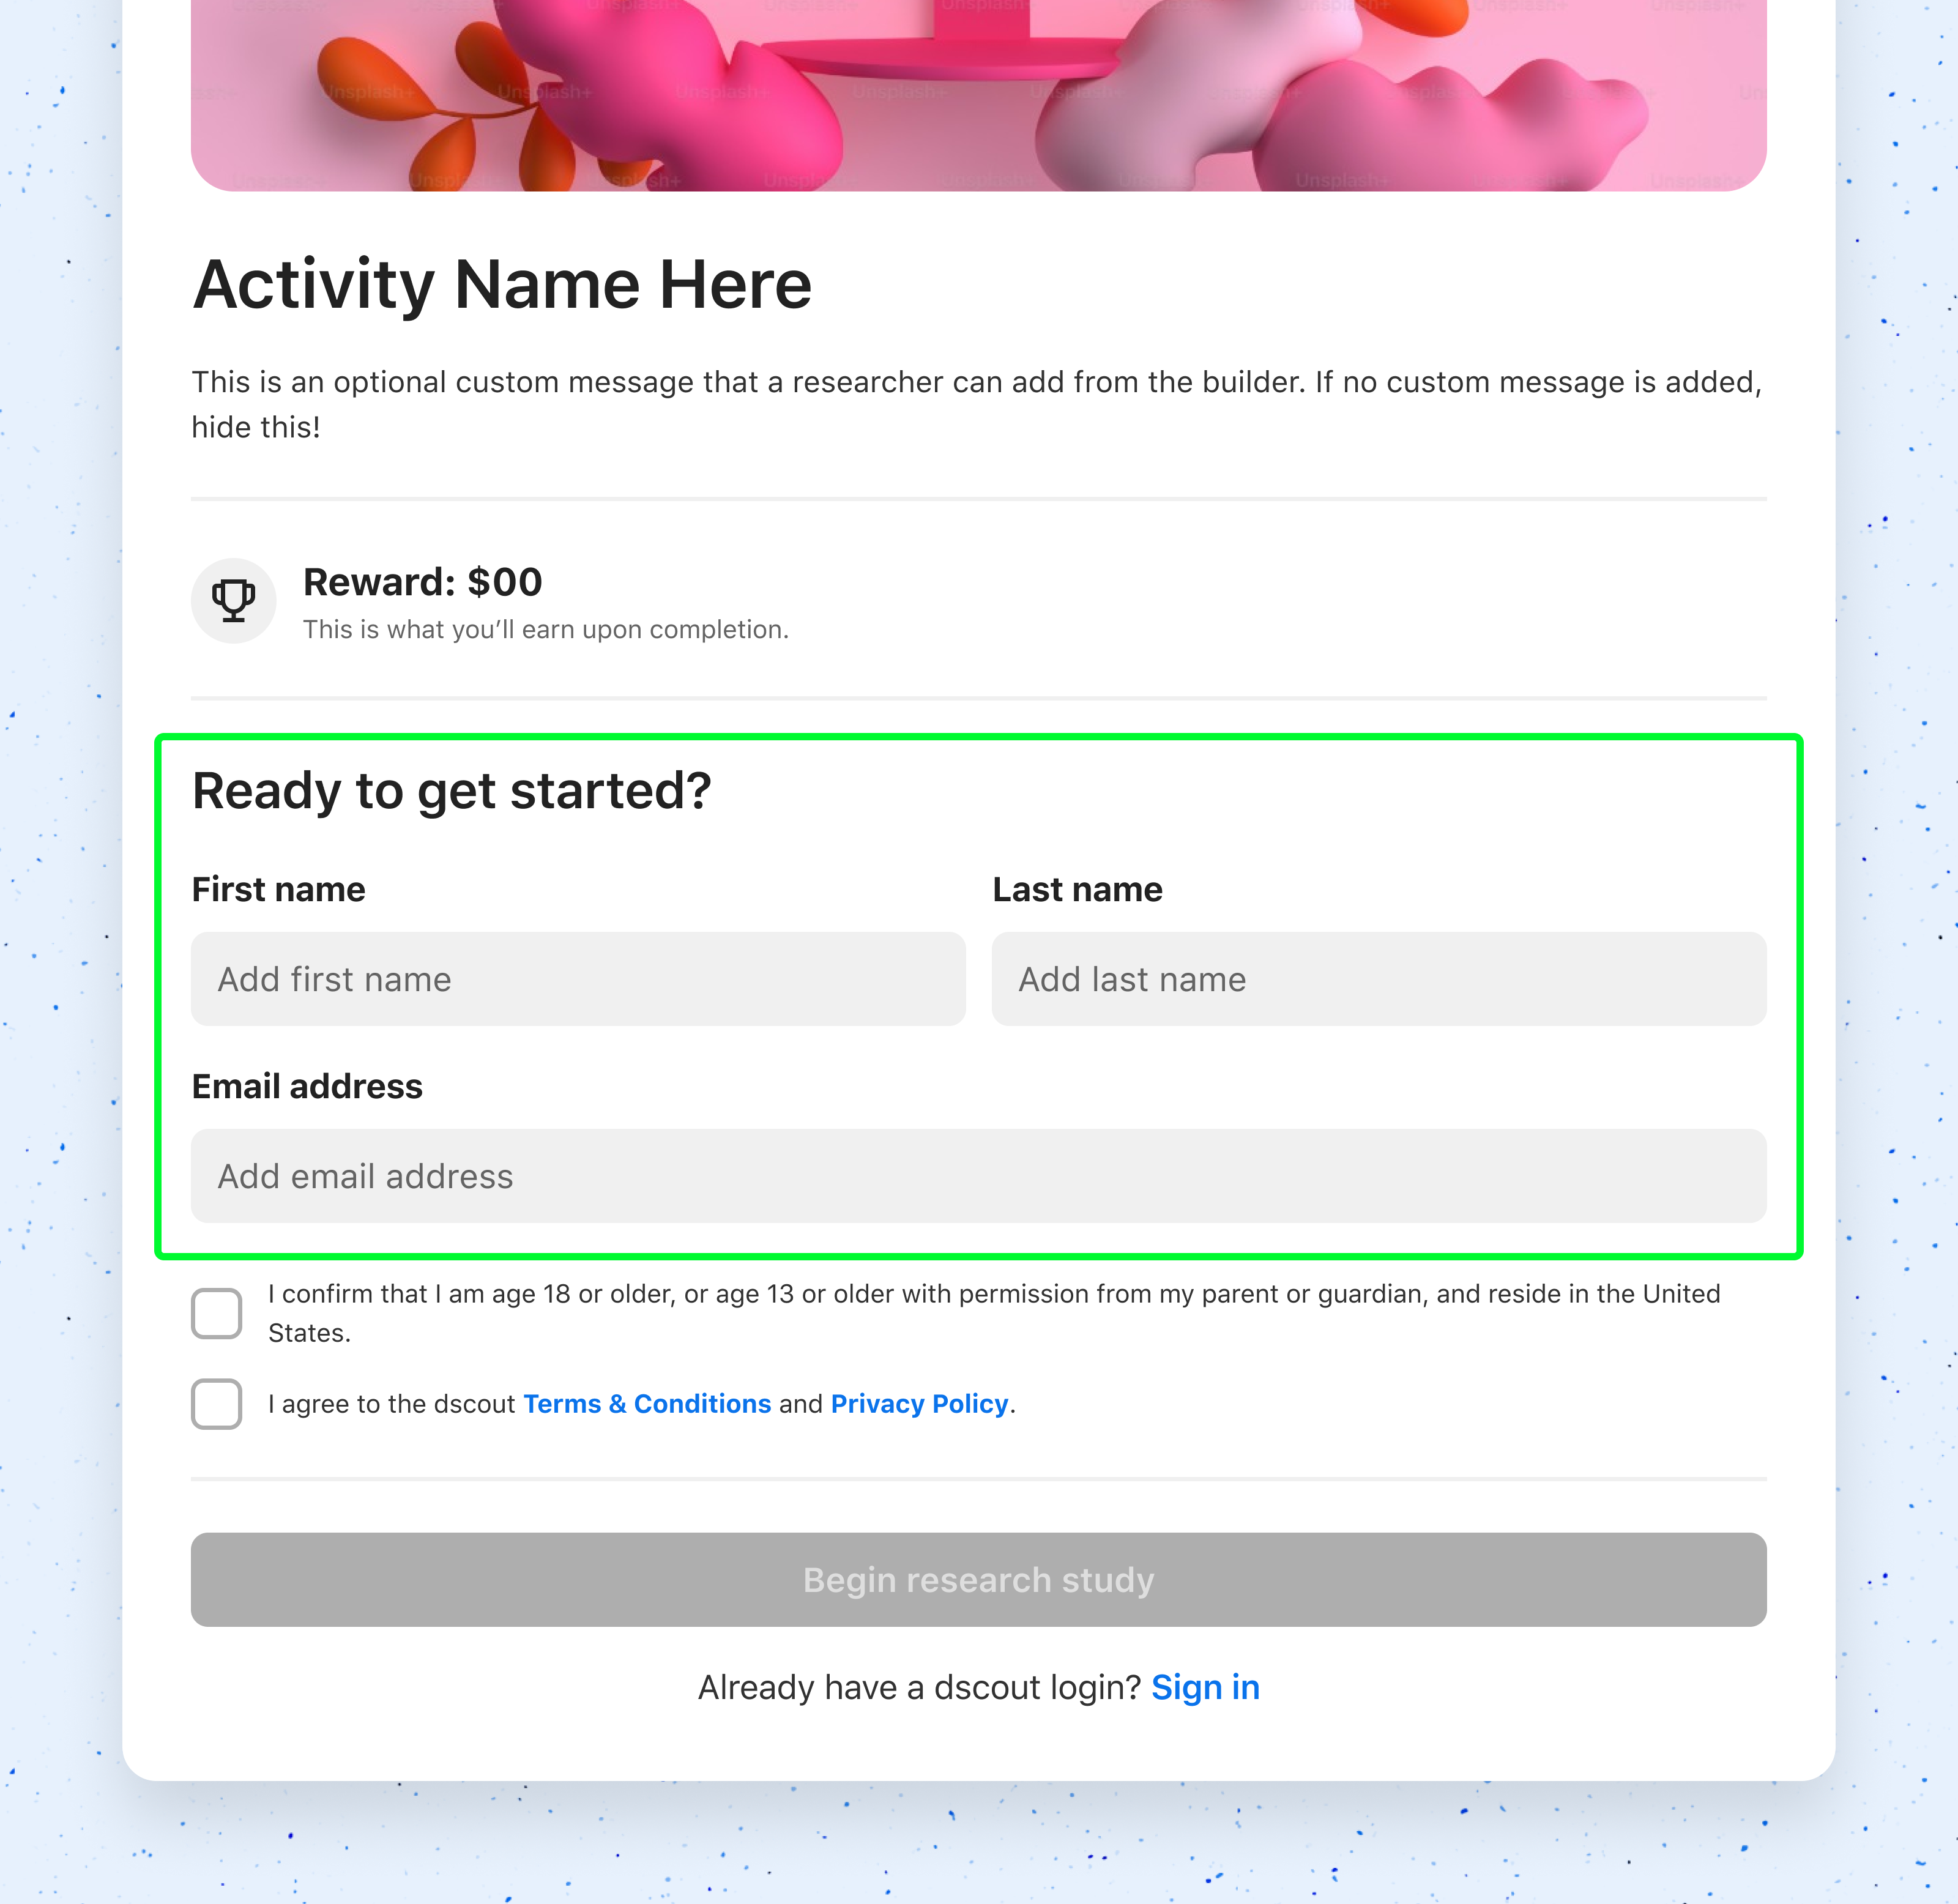1958x1904 pixels.
Task: Click the 'Reward: $00' text
Action: pos(422,582)
